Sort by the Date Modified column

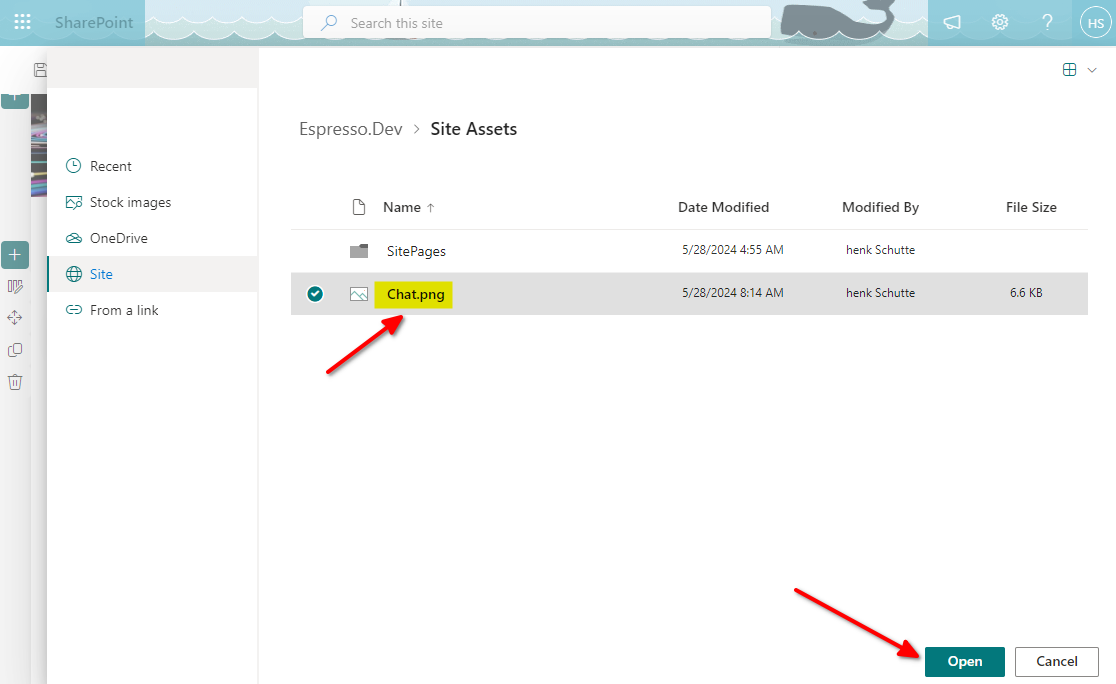tap(723, 208)
